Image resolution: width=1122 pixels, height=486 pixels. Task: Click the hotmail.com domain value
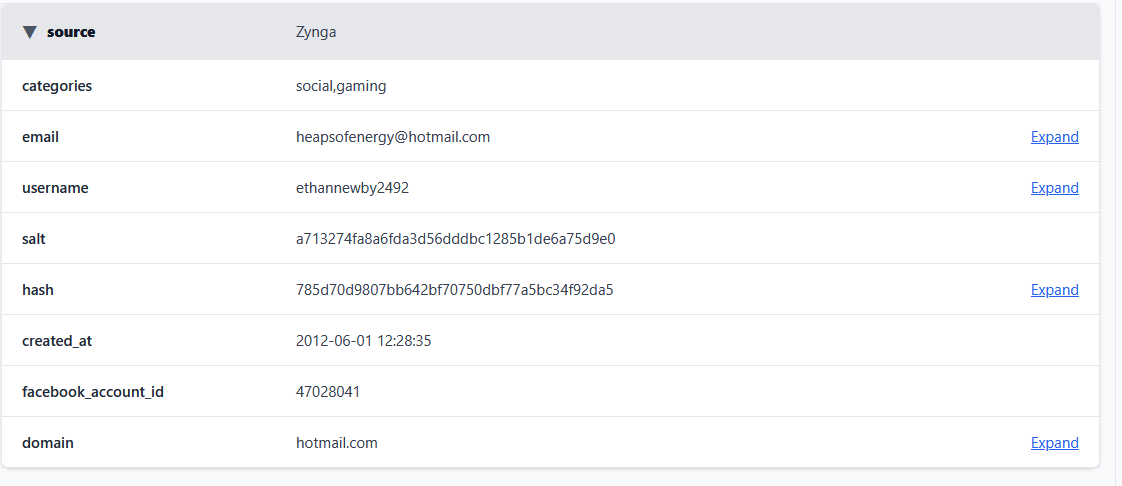(337, 443)
